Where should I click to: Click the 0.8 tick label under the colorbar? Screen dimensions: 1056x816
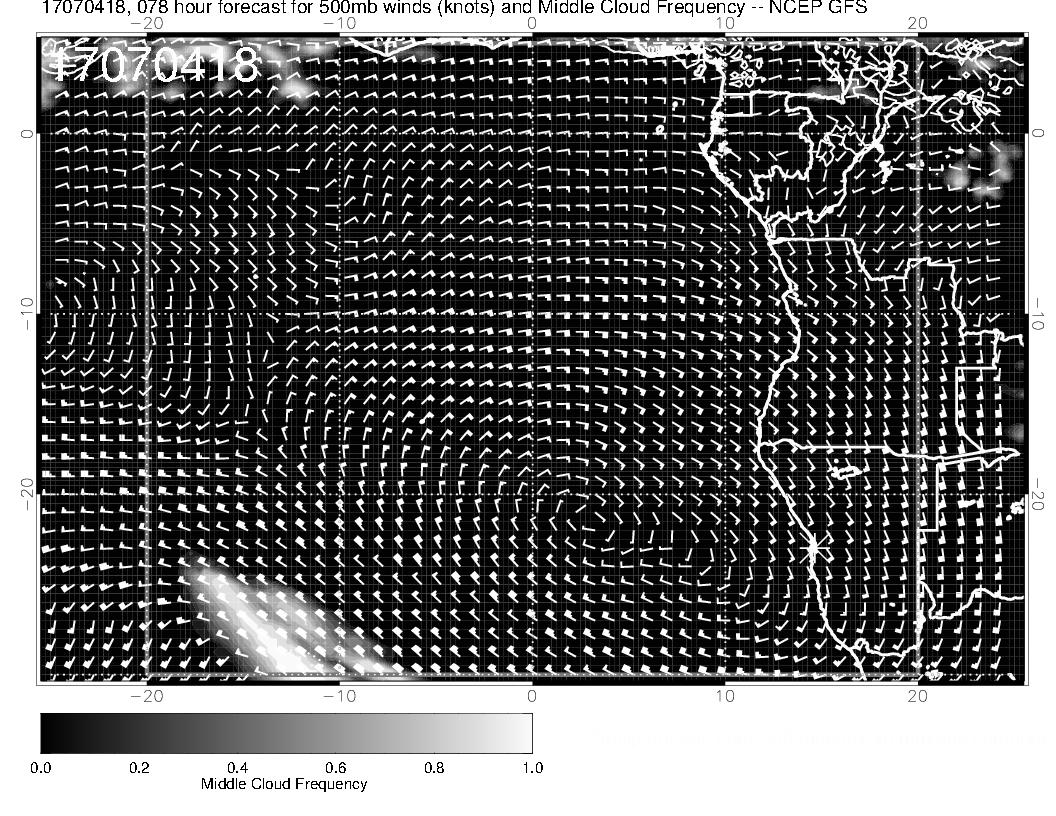click(434, 768)
